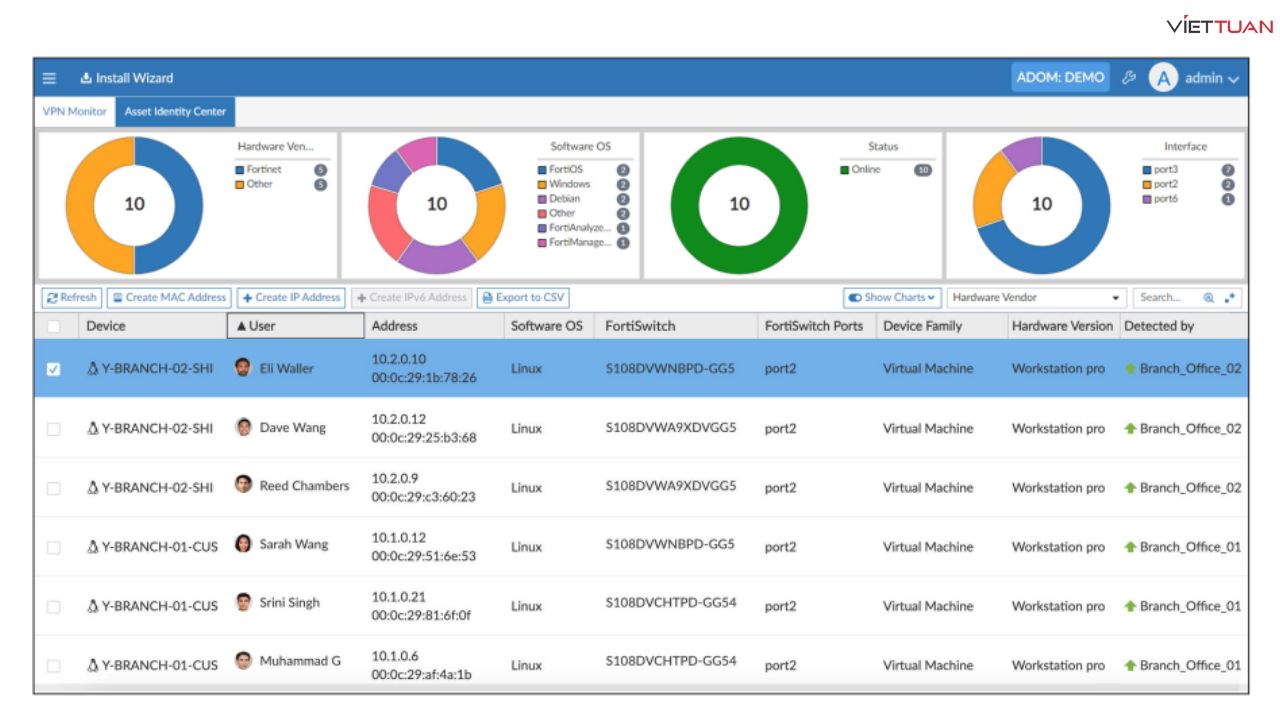
Task: Click the icon right of the search magnifier
Action: [1230, 298]
